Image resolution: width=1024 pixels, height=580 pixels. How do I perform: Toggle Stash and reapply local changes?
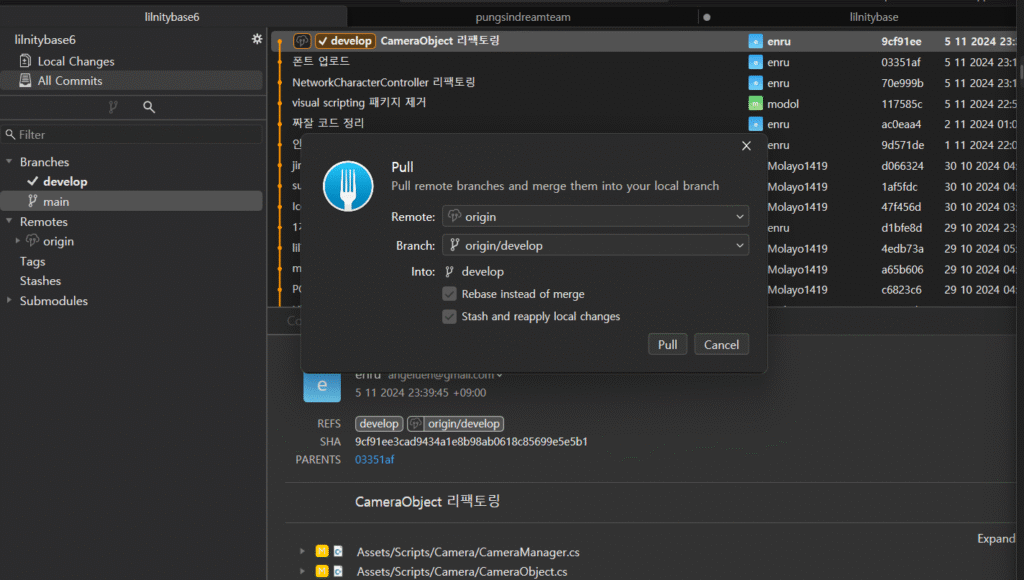(450, 316)
